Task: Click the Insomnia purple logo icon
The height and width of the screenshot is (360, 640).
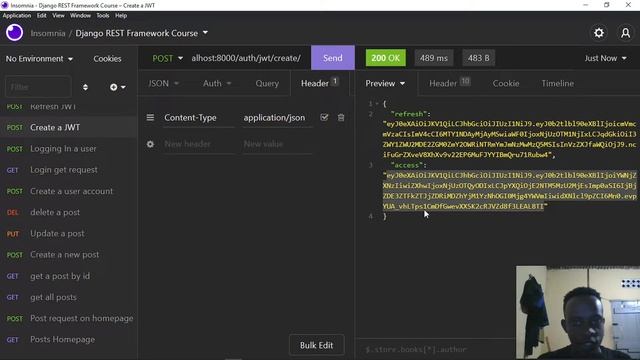Action: pos(14,33)
